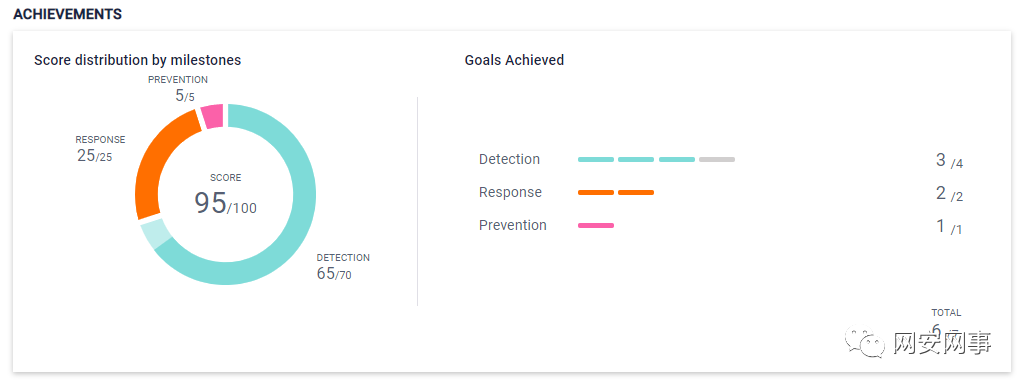Image resolution: width=1025 pixels, height=388 pixels.
Task: Select the PREVENTION 5/5 chart label
Action: pyautogui.click(x=178, y=88)
